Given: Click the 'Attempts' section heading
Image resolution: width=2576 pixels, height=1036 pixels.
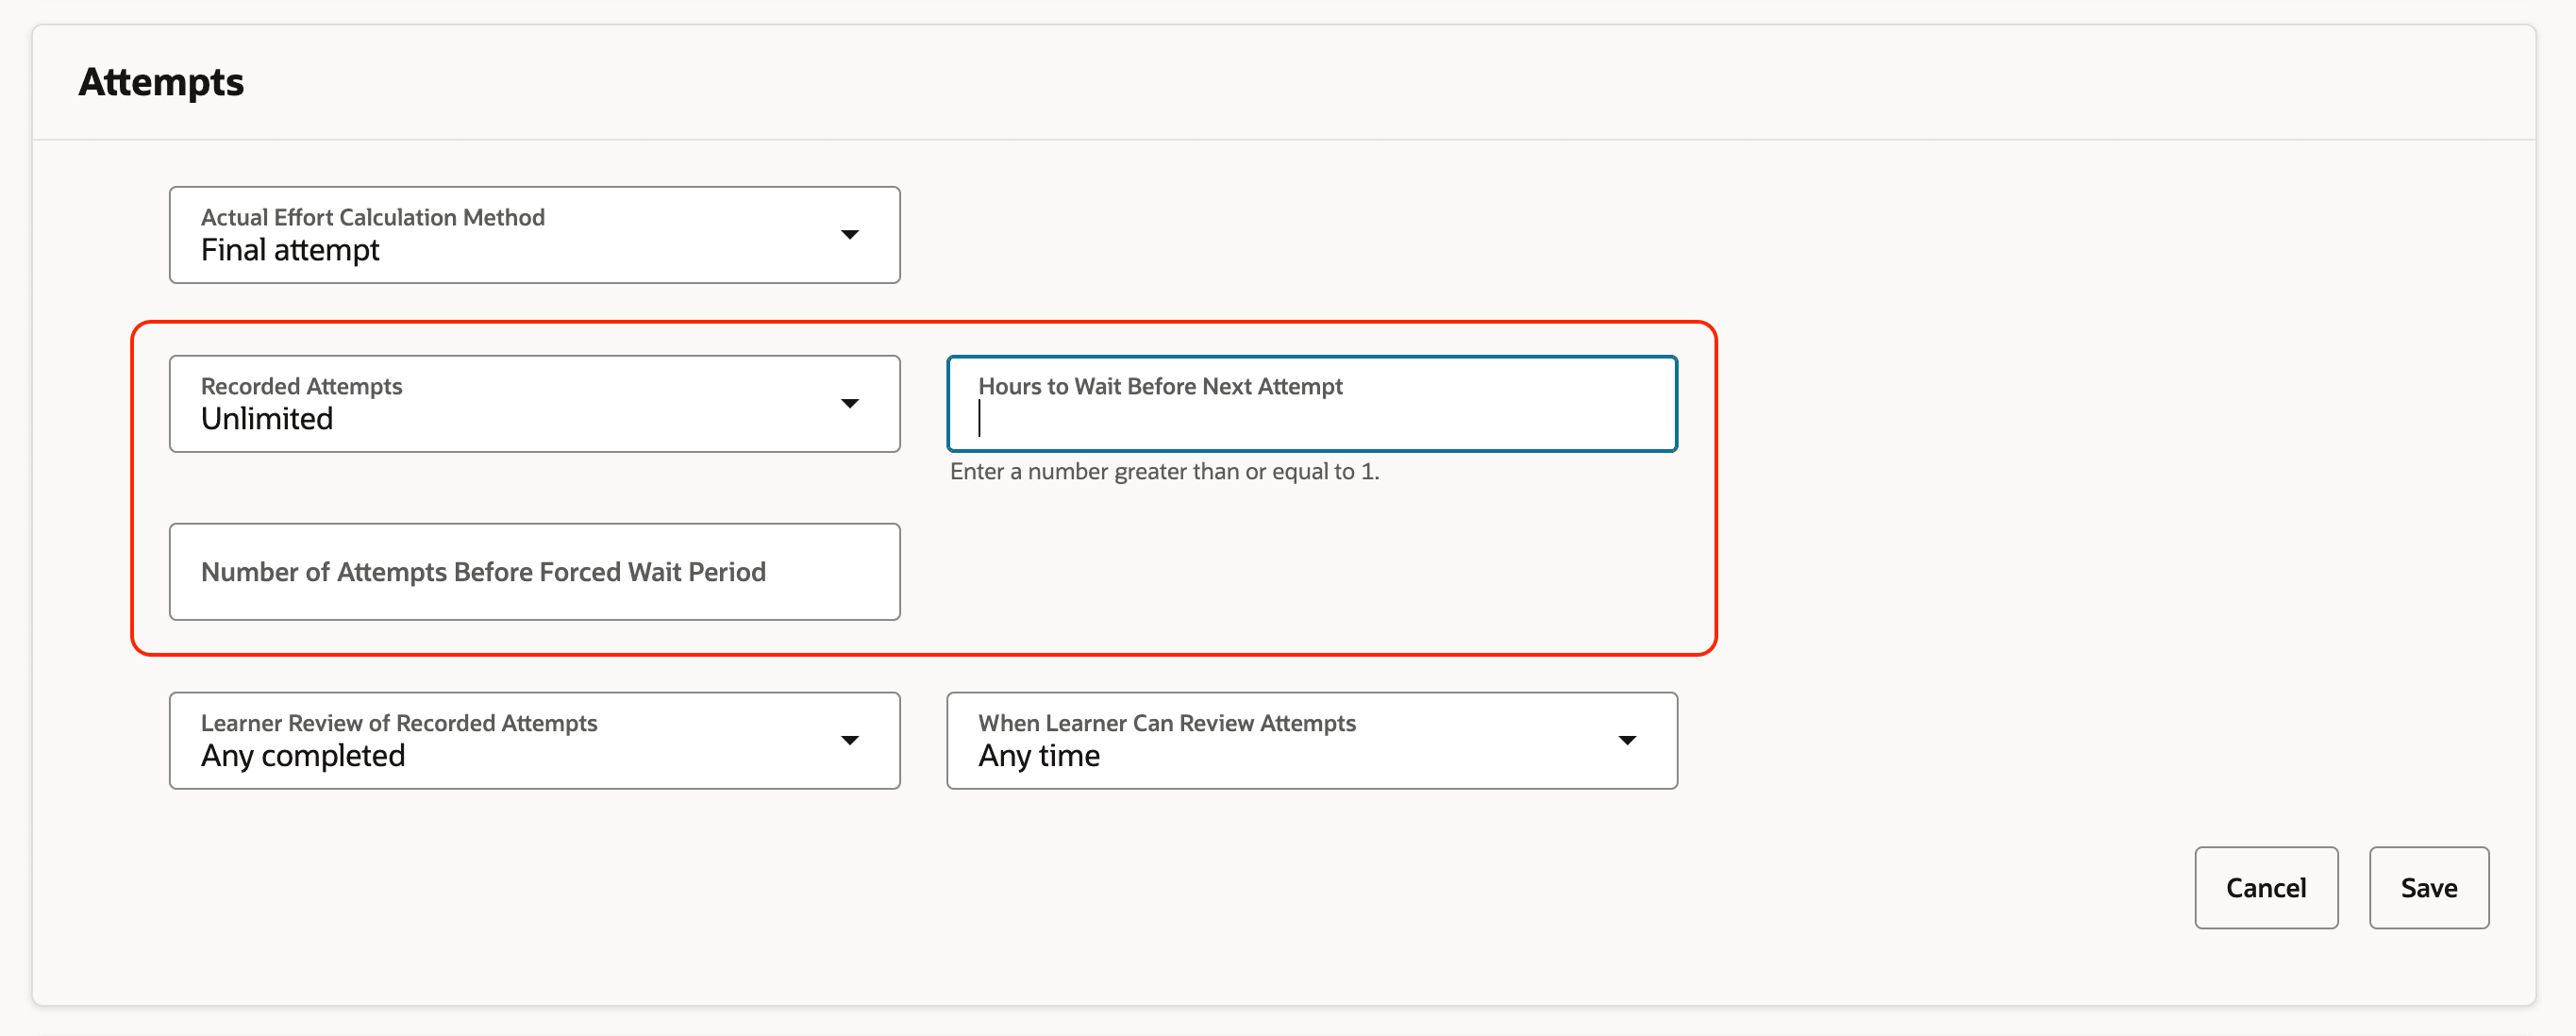Looking at the screenshot, I should coord(161,82).
